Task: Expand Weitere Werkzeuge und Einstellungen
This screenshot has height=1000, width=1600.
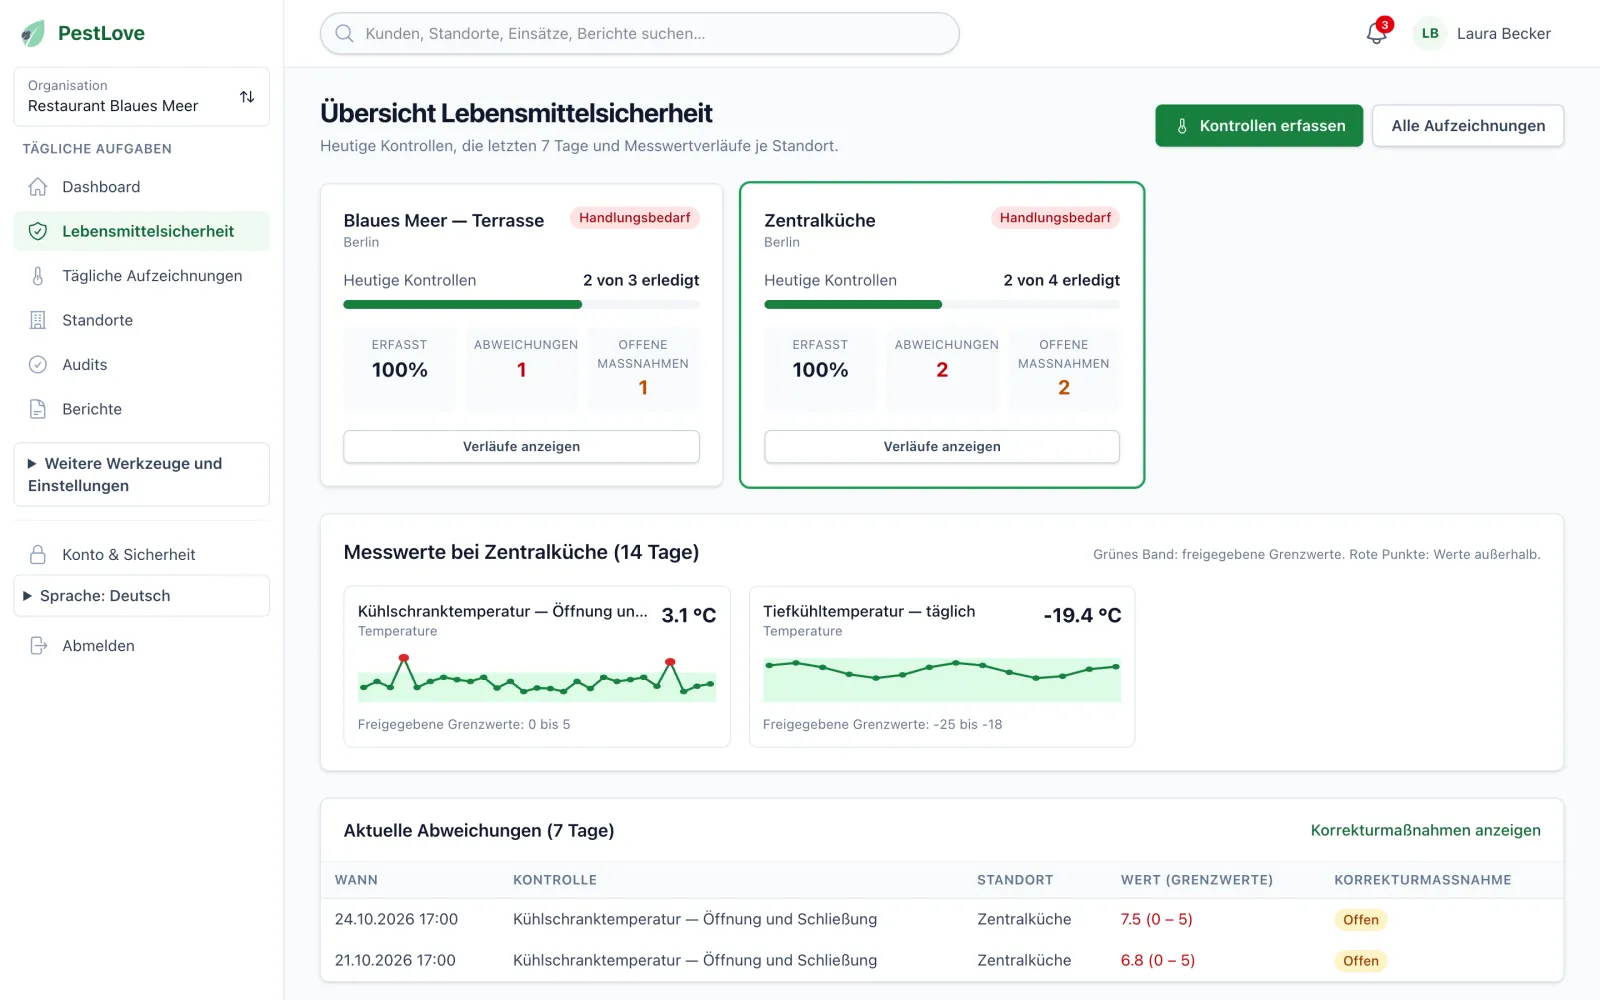Action: click(141, 475)
